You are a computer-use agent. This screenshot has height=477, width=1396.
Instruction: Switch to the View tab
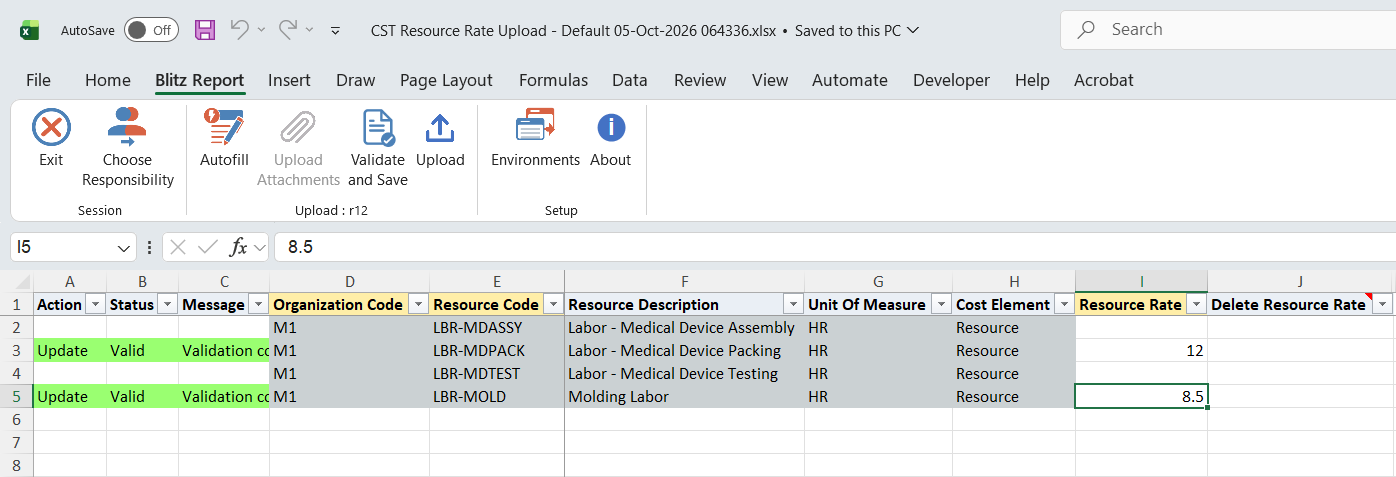770,80
